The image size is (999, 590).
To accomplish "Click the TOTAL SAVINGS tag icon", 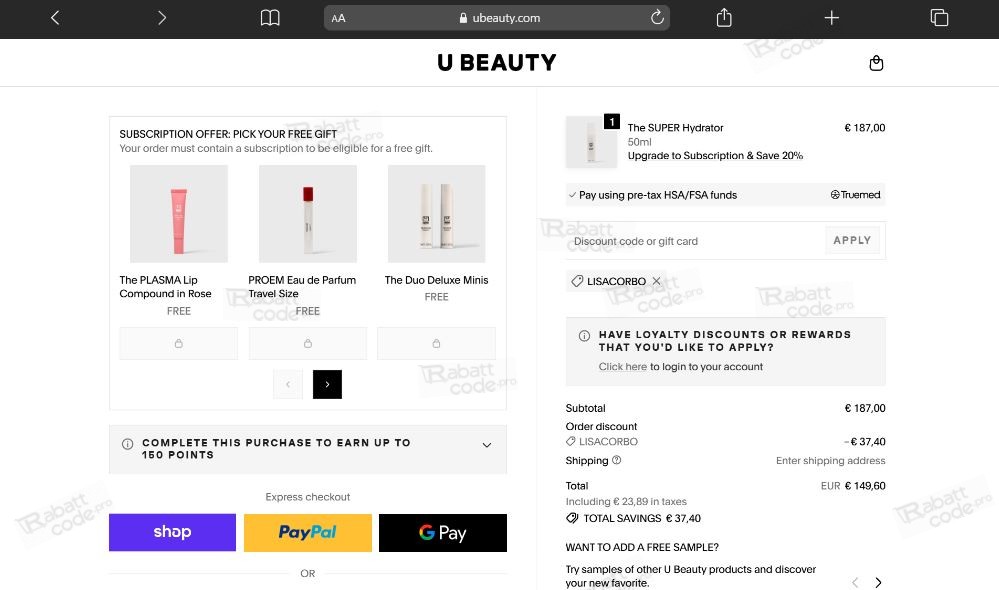I will [x=572, y=518].
